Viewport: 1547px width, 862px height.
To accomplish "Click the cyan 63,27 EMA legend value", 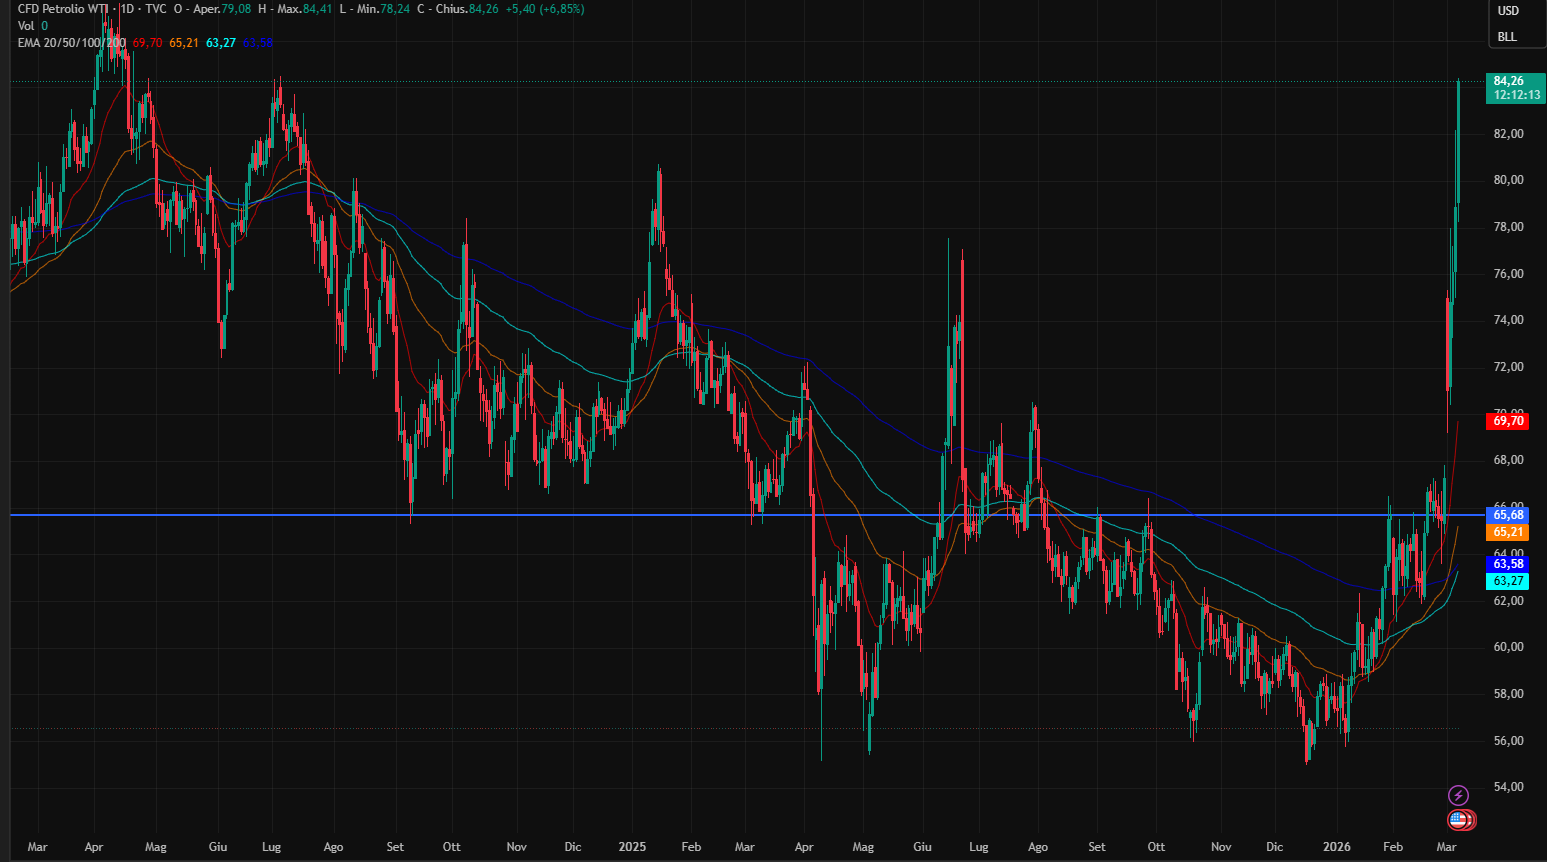I will pyautogui.click(x=221, y=43).
